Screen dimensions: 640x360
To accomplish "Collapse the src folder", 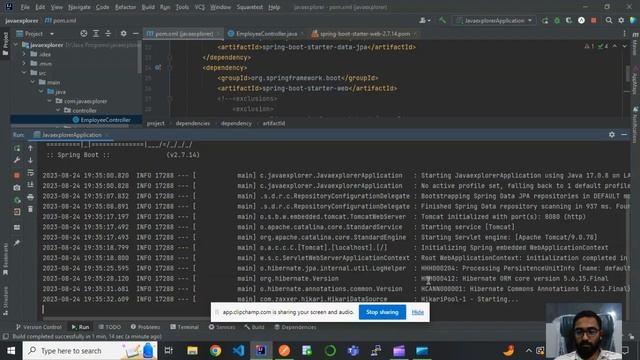I will click(x=24, y=73).
